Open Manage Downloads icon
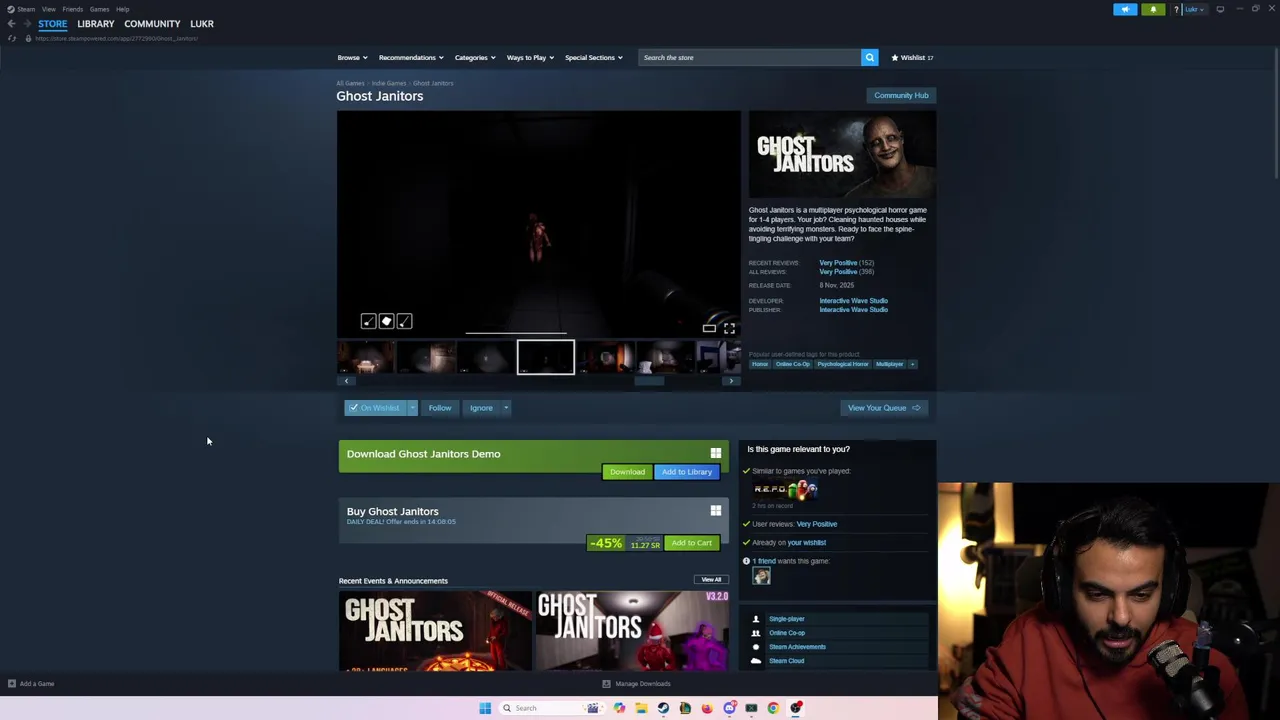Image resolution: width=1280 pixels, height=720 pixels. tap(606, 684)
